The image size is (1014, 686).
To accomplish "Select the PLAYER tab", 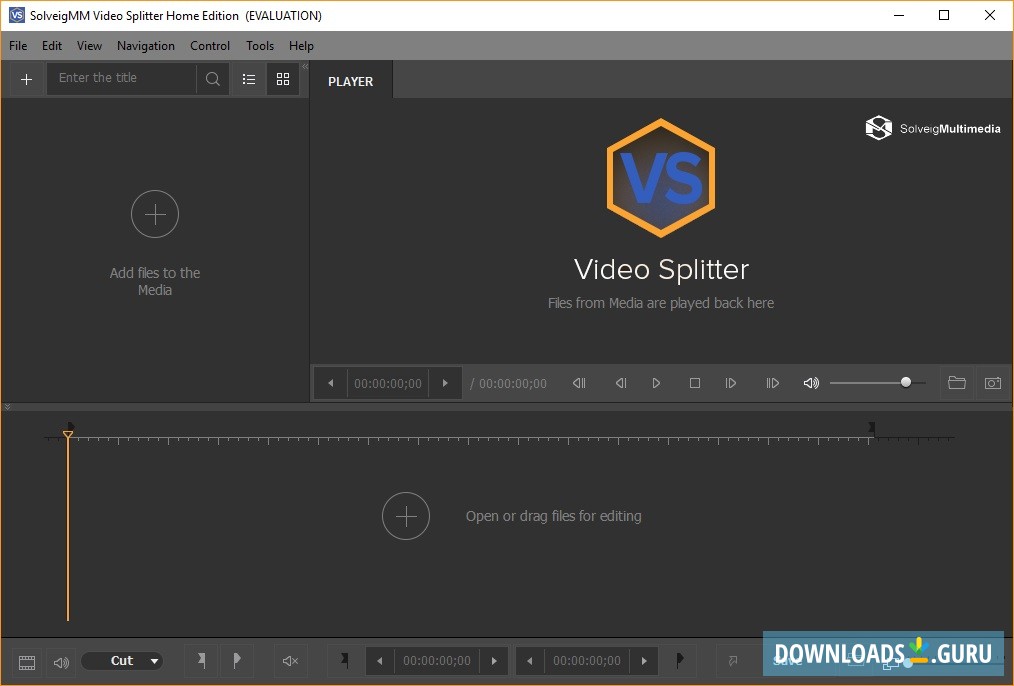I will point(350,81).
